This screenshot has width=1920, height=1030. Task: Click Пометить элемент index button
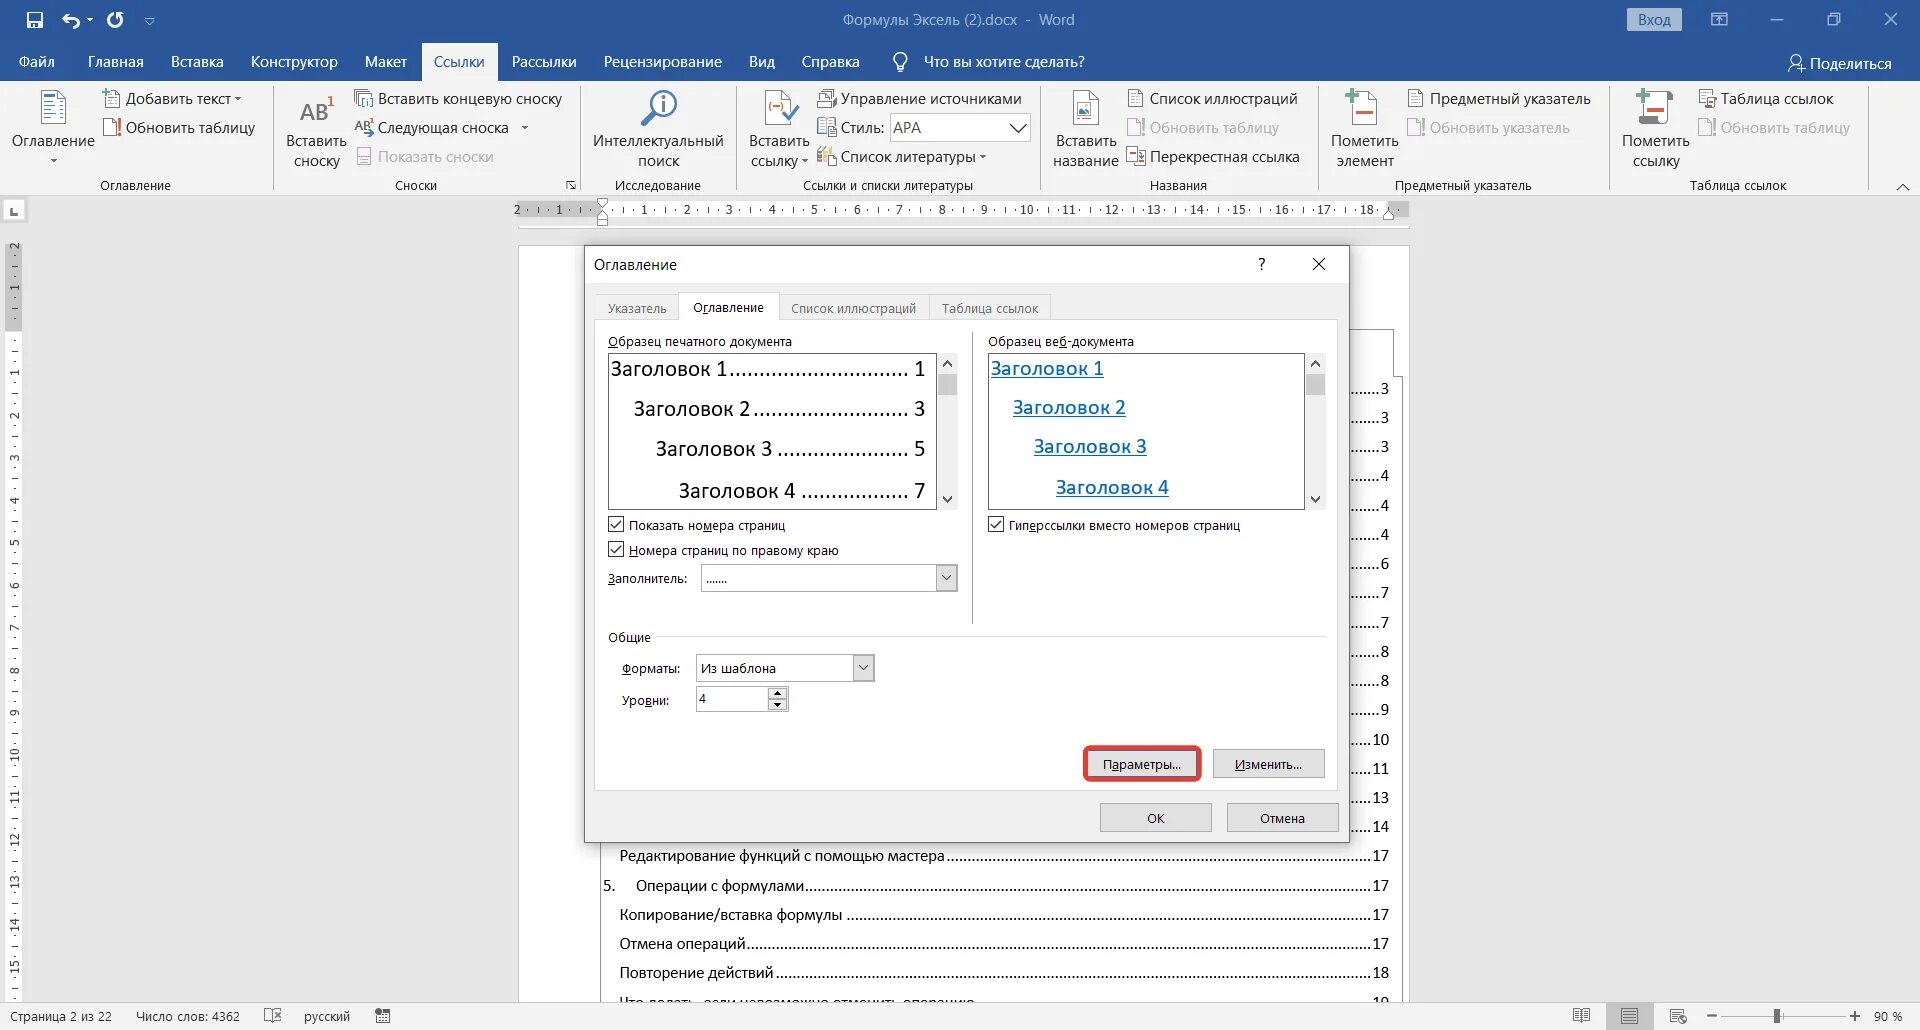(1364, 129)
